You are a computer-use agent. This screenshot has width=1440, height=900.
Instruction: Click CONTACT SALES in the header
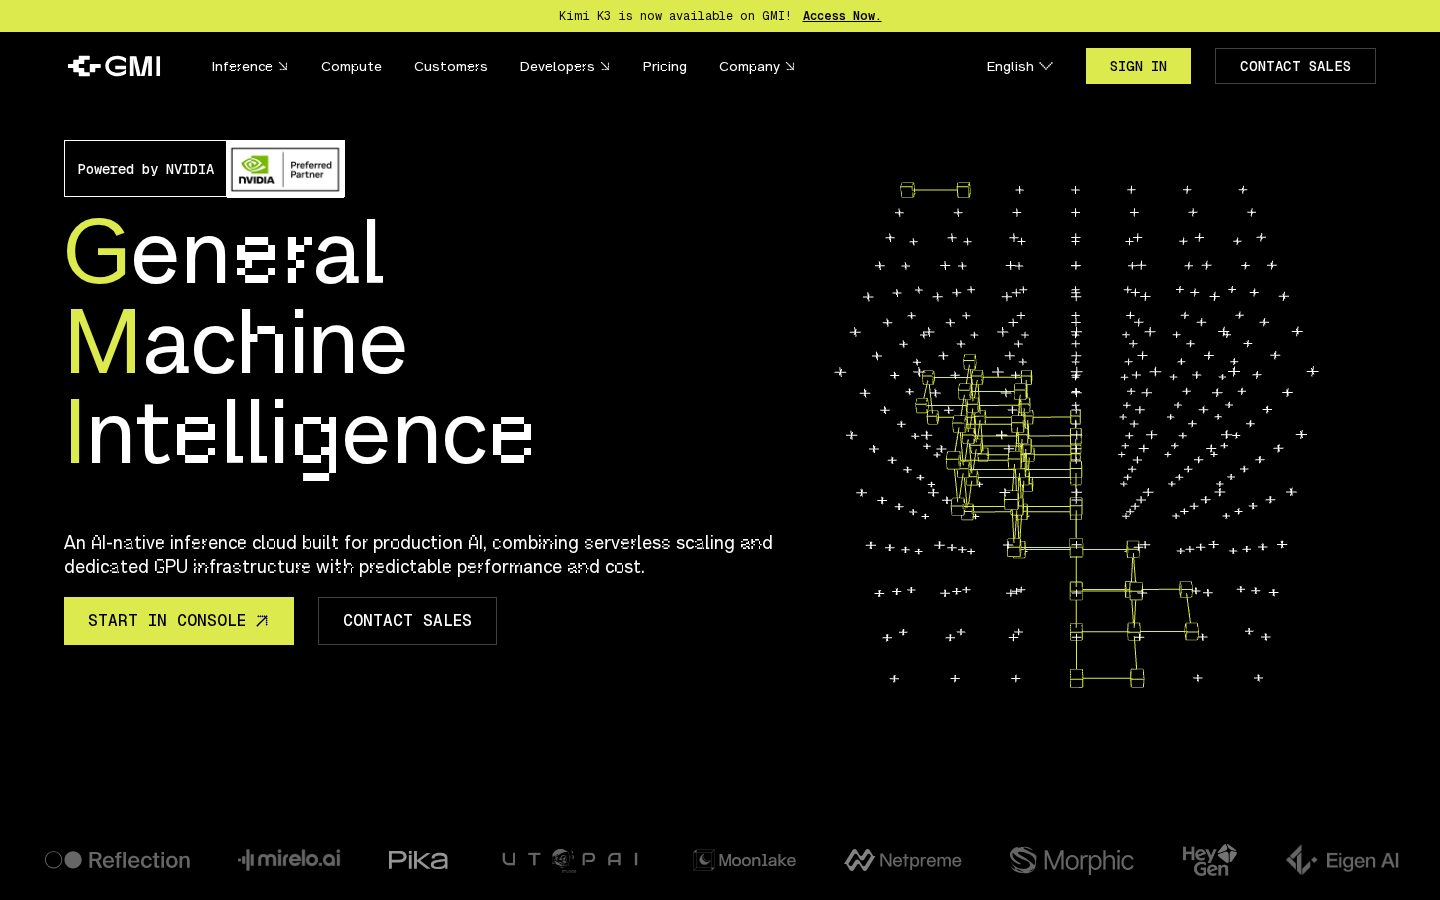[1295, 66]
